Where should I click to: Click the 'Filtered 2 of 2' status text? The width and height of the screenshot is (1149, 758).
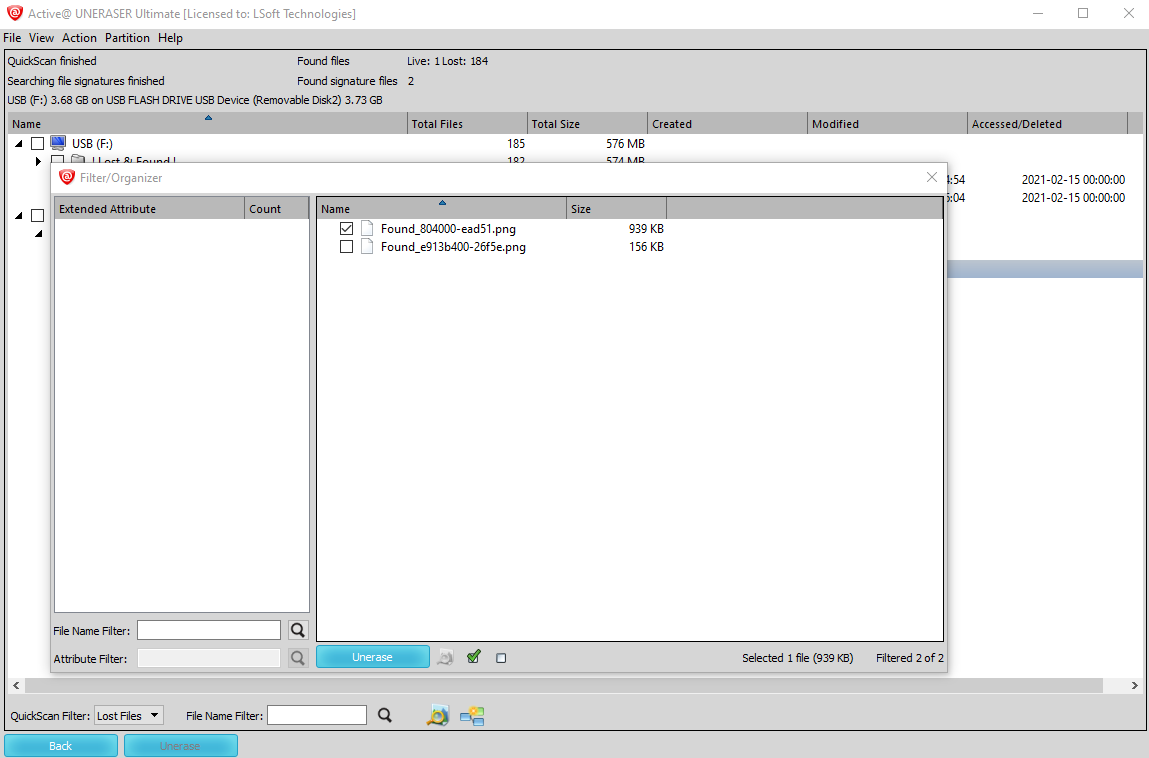pyautogui.click(x=910, y=658)
